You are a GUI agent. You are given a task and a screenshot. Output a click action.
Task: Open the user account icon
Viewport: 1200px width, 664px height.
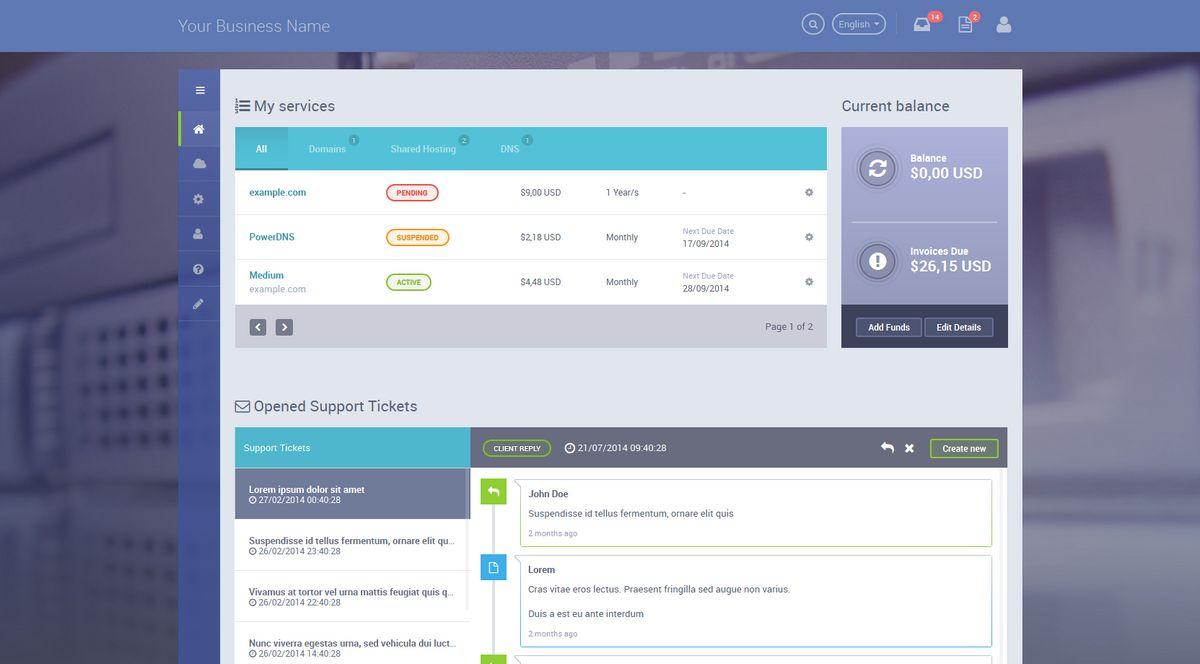click(1004, 25)
